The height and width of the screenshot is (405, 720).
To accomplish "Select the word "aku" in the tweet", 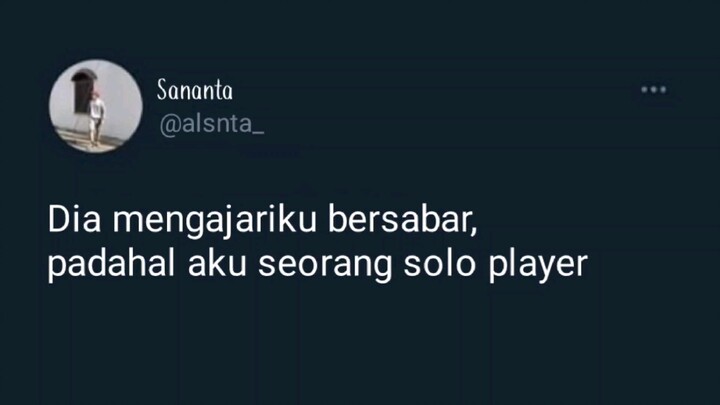I will click(217, 264).
